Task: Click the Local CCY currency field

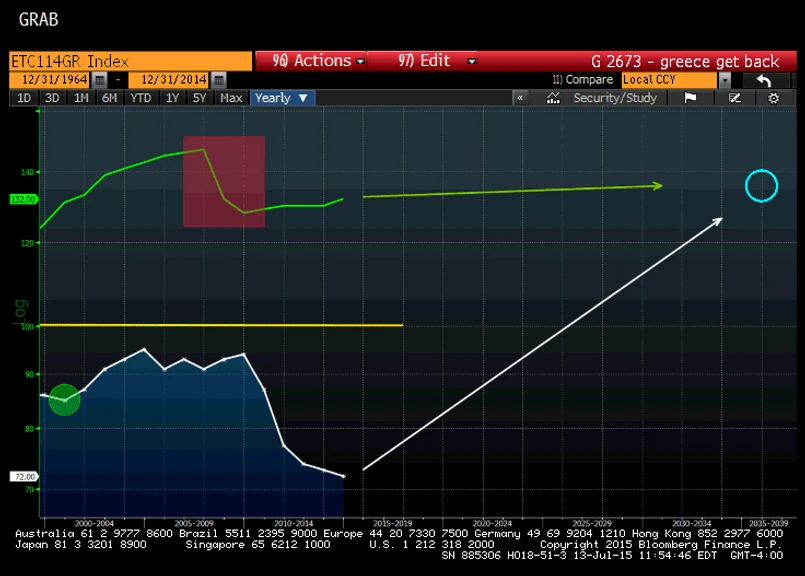Action: [x=669, y=80]
